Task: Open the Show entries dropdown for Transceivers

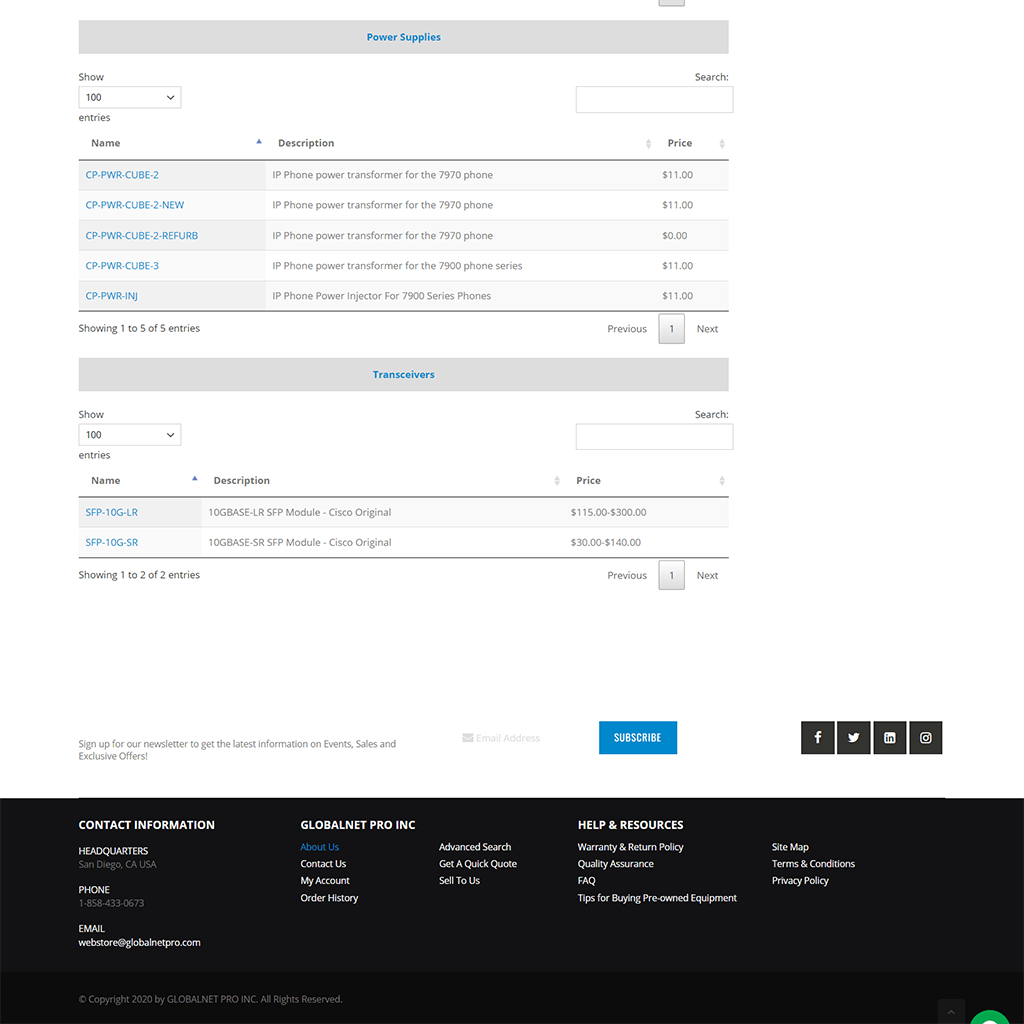Action: (129, 434)
